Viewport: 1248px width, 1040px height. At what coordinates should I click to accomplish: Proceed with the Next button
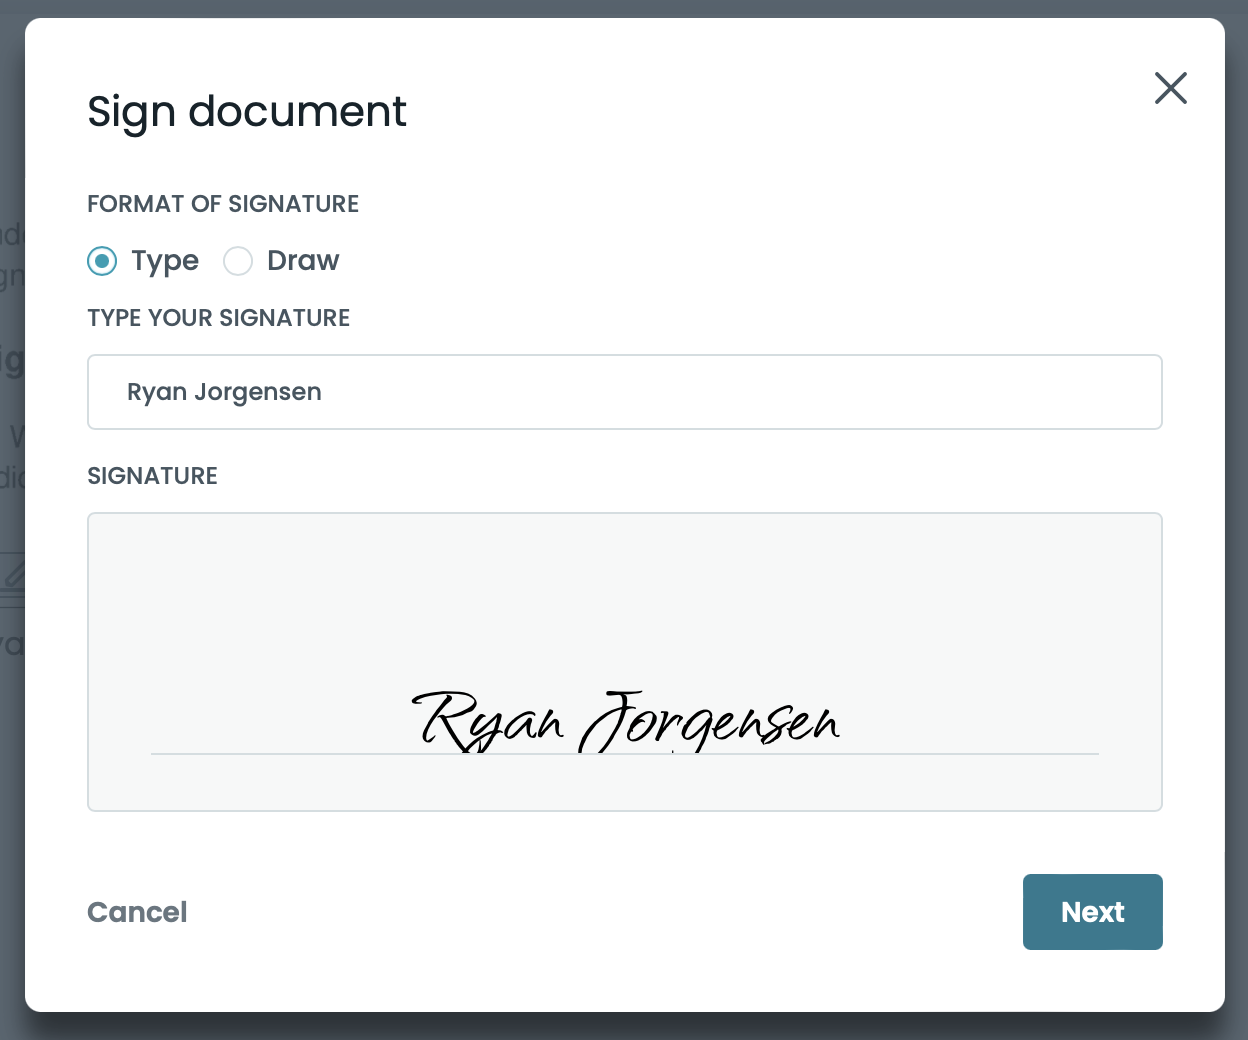click(1092, 912)
